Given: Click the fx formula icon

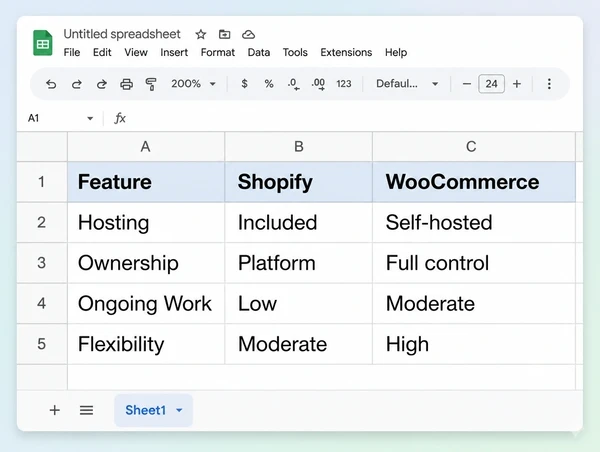Looking at the screenshot, I should [120, 118].
